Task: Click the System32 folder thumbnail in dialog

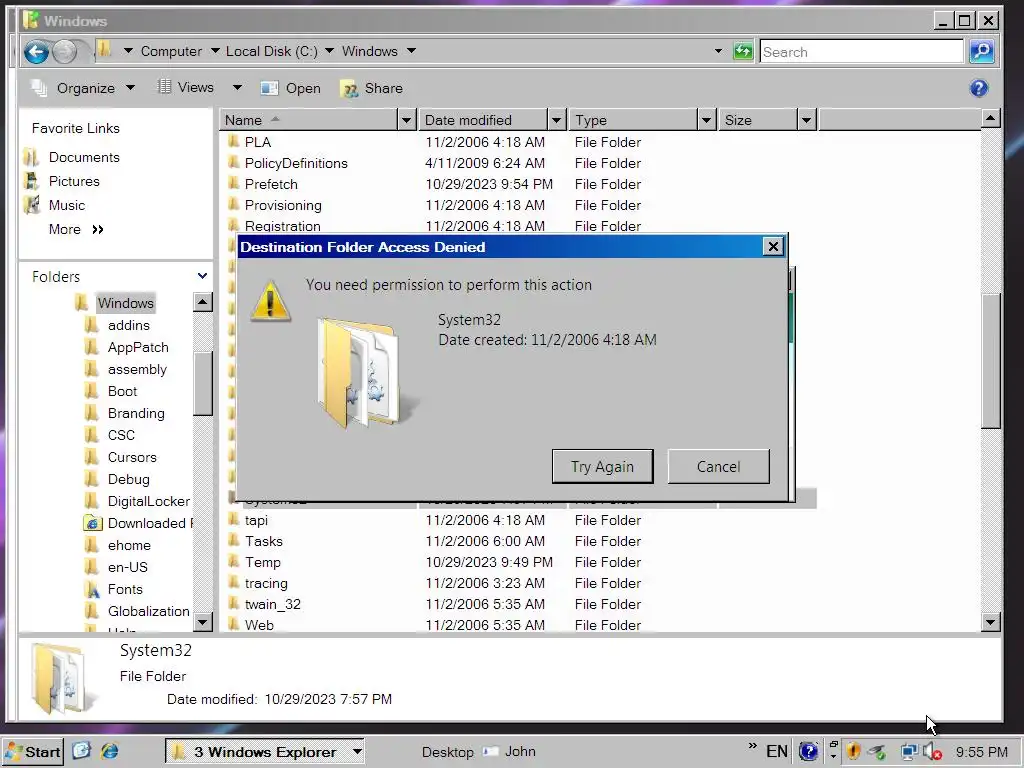Action: coord(366,372)
